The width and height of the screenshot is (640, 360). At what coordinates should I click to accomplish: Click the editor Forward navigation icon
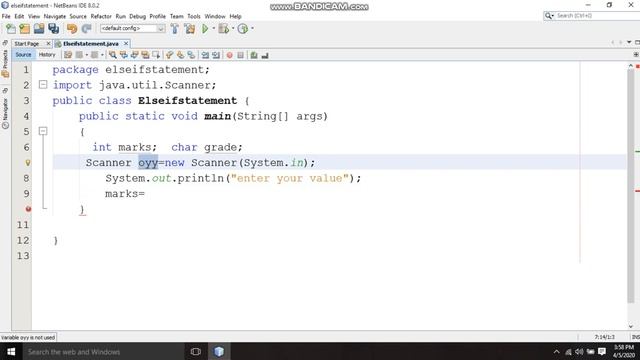pos(94,55)
